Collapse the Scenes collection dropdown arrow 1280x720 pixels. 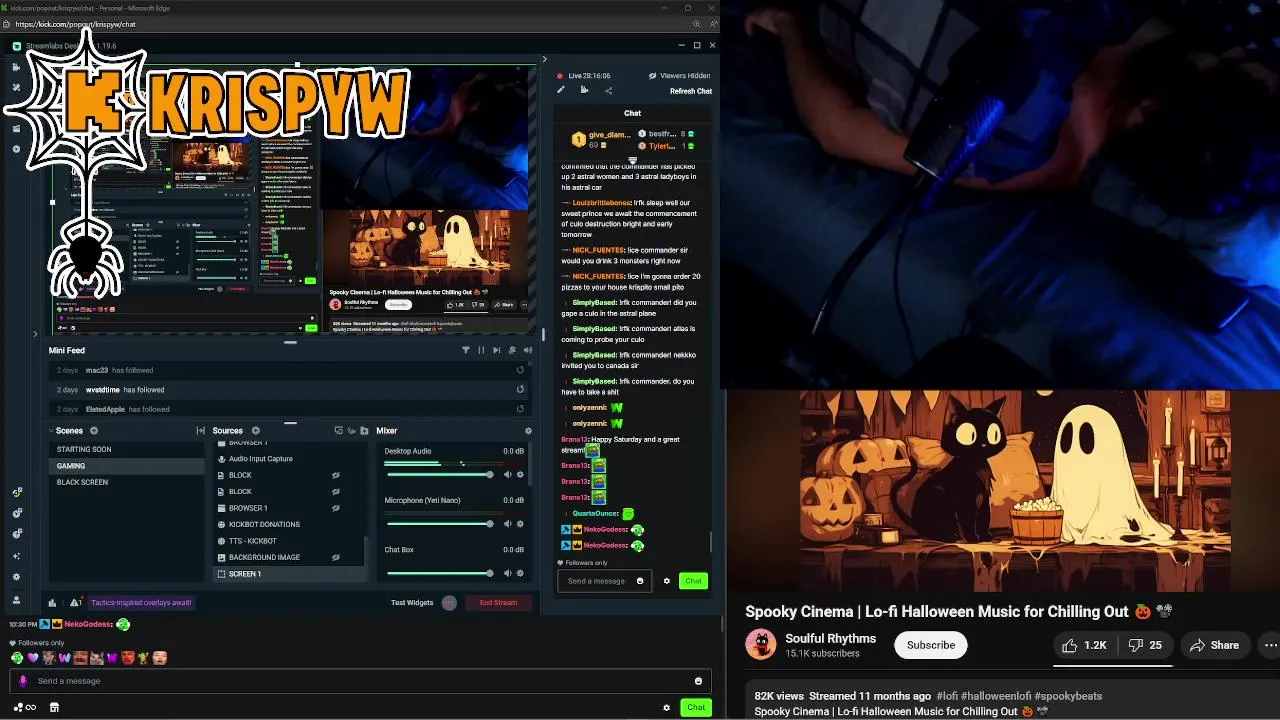[52, 431]
